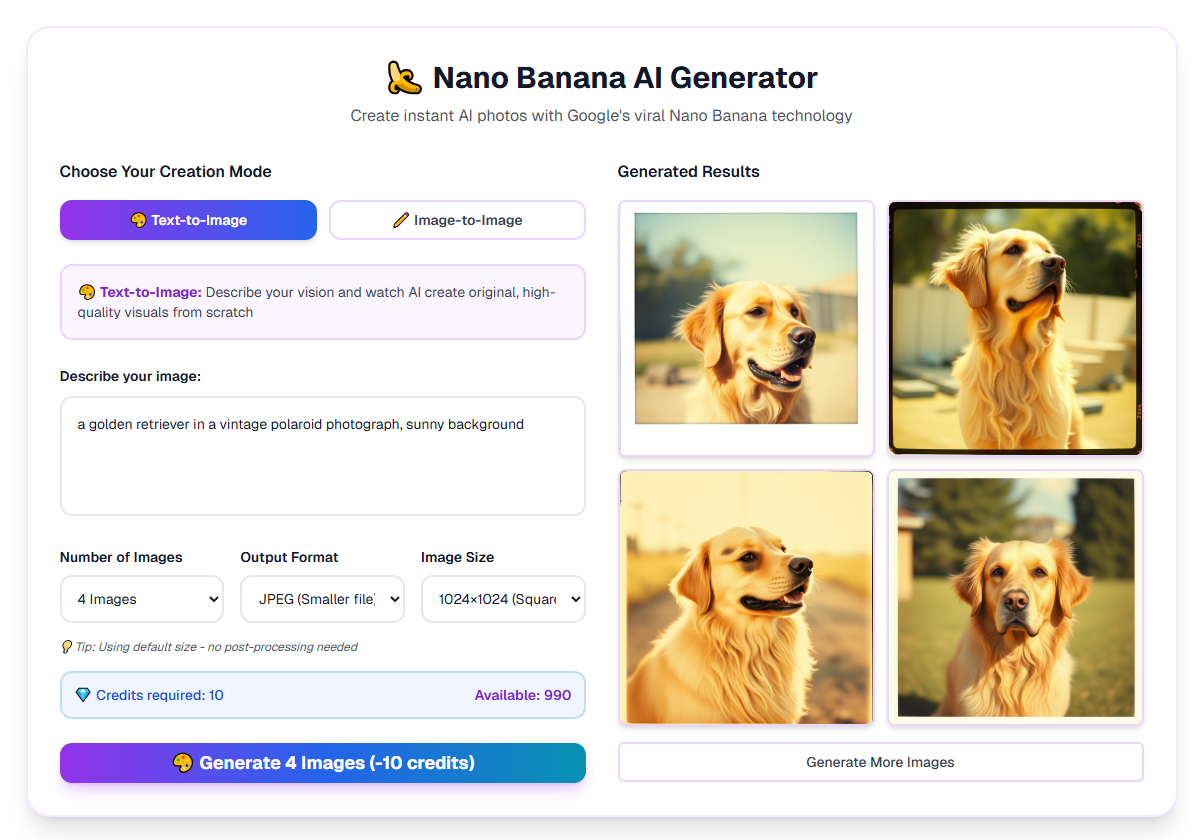Click the diamond icon beside Credits required
The image size is (1200, 840).
(83, 695)
